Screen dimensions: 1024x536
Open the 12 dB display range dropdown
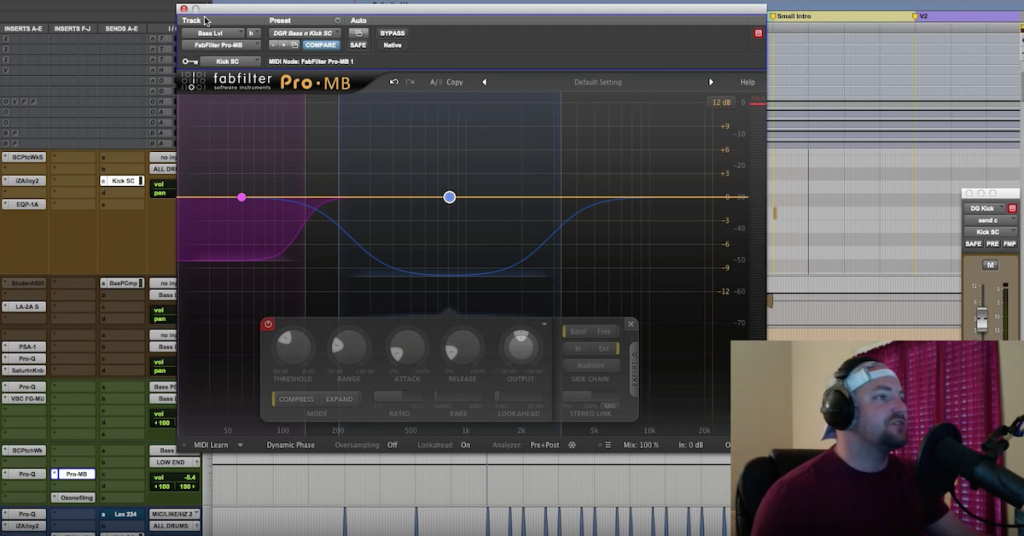coord(722,102)
